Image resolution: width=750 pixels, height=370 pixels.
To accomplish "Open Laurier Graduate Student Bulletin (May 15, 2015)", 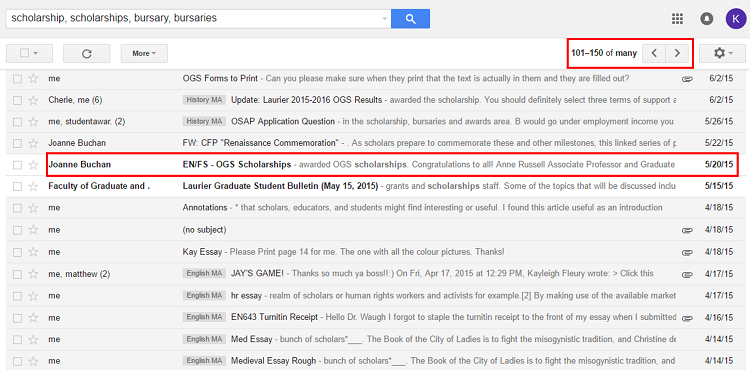I will (280, 186).
